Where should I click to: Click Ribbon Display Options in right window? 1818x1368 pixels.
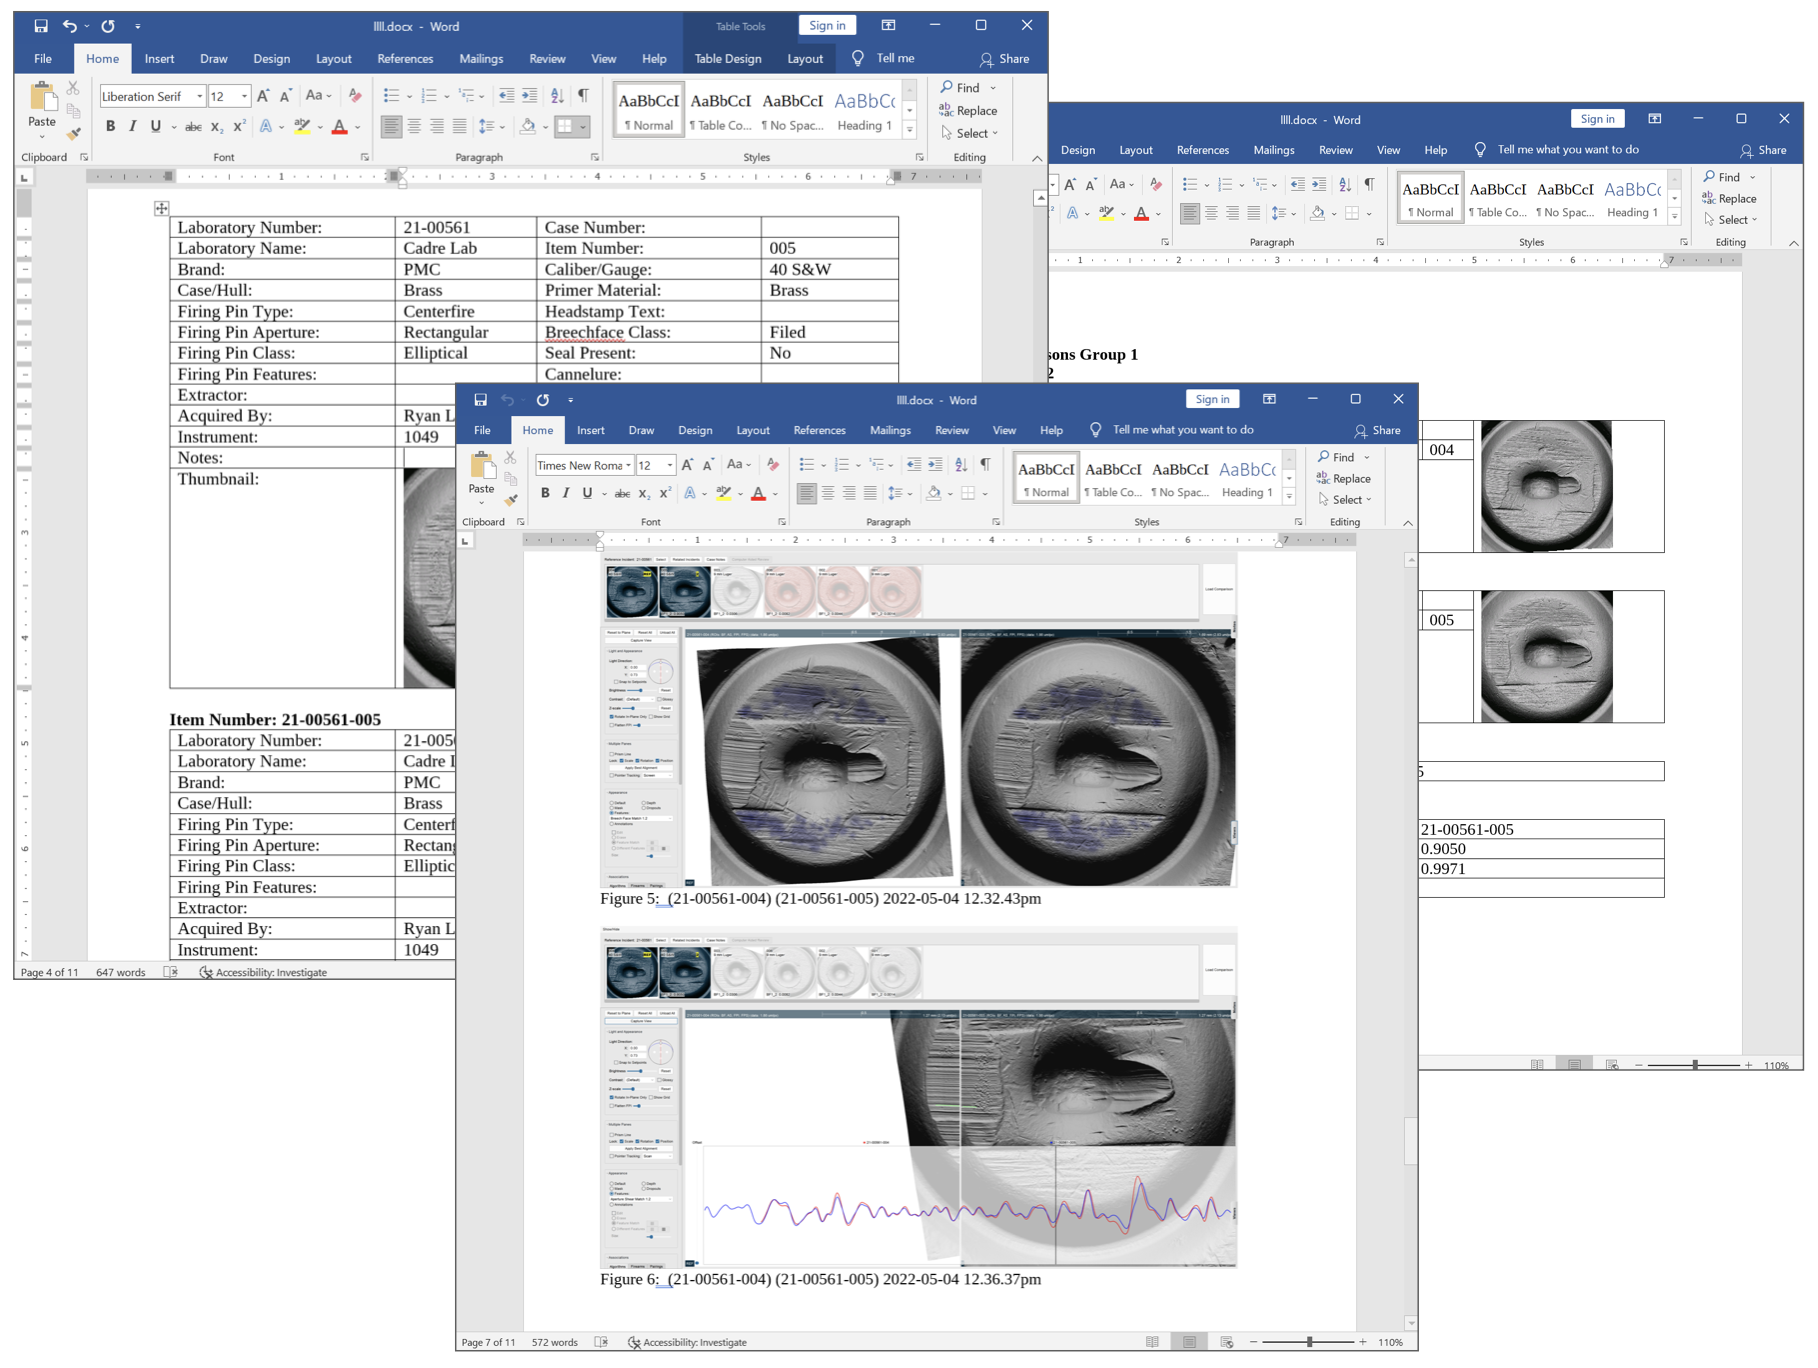[x=1655, y=119]
